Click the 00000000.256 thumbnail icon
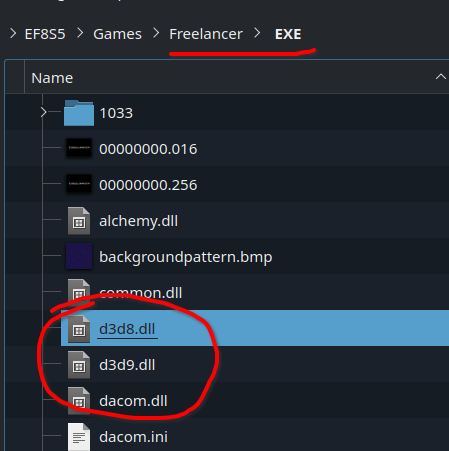The width and height of the screenshot is (449, 451). [x=79, y=184]
